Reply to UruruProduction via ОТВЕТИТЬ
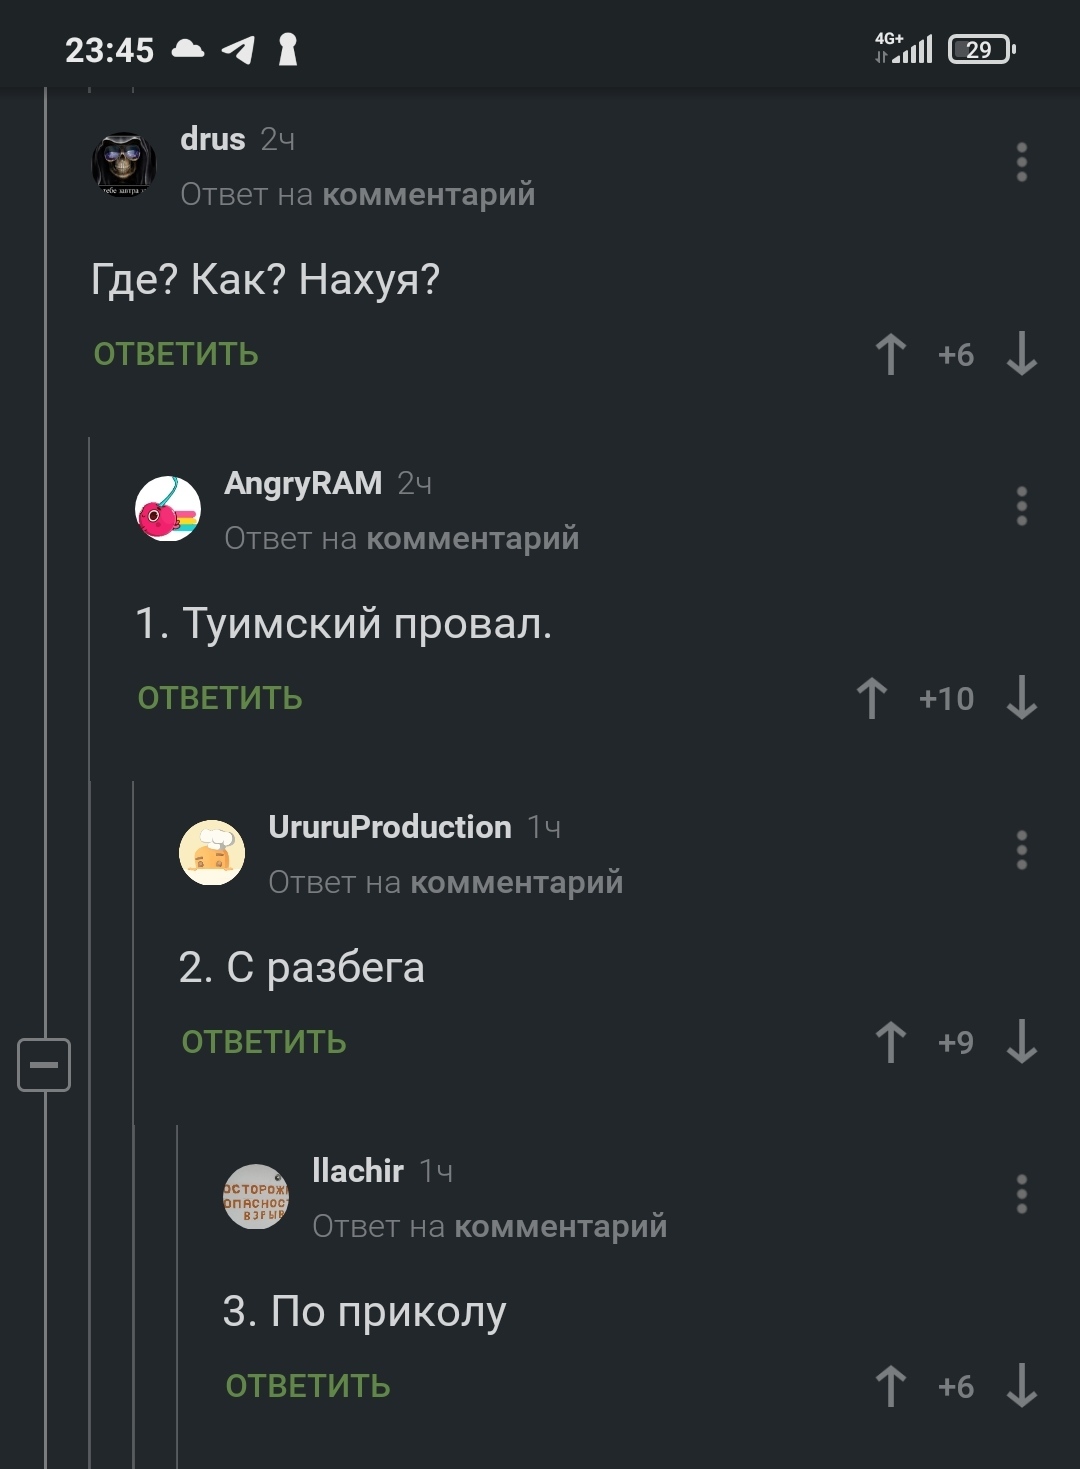1080x1469 pixels. click(264, 1042)
